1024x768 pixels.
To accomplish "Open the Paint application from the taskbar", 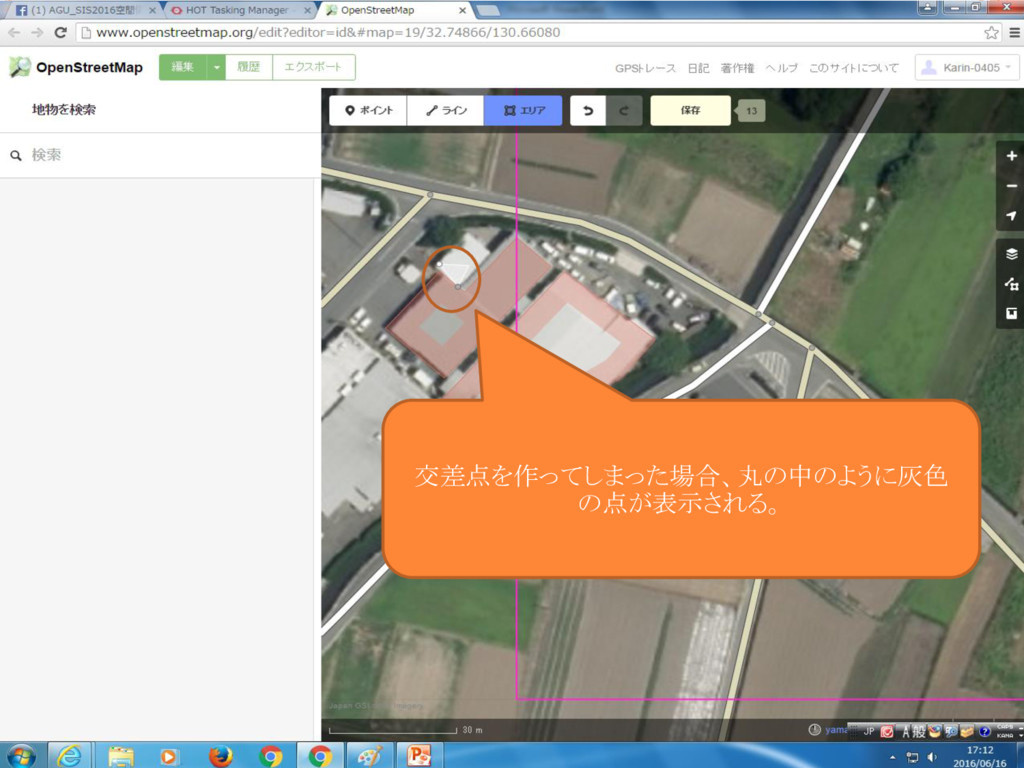I will point(369,756).
